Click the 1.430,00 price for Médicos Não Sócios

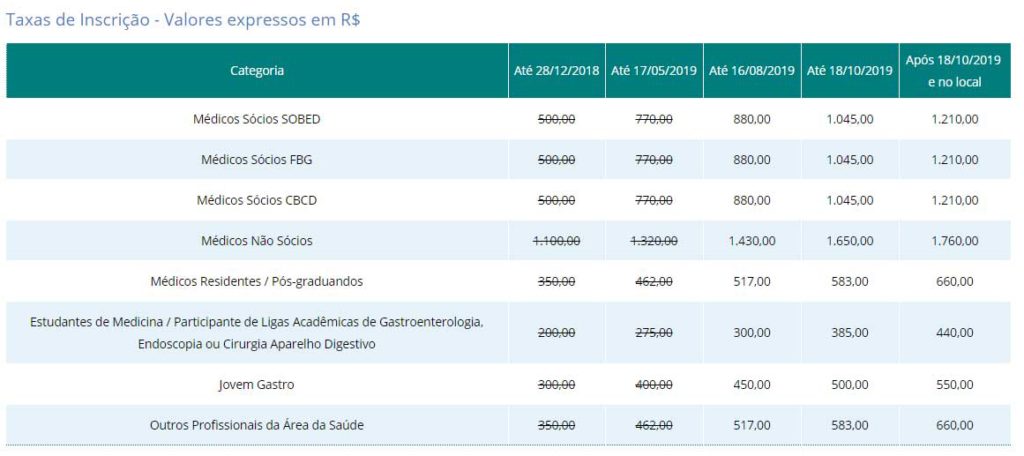pyautogui.click(x=752, y=241)
